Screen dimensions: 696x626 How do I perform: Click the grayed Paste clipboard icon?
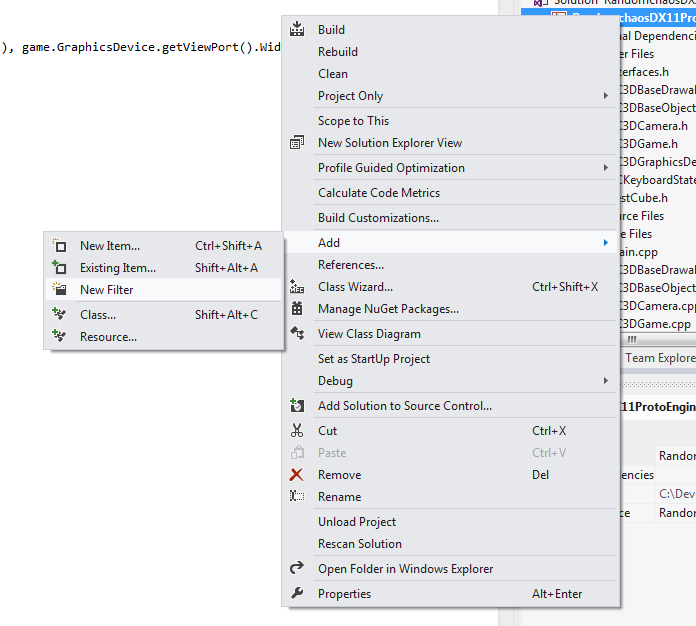pos(297,452)
